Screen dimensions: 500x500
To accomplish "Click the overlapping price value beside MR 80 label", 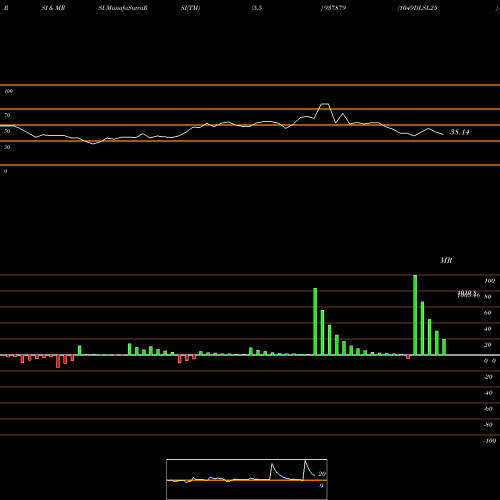I will tap(469, 294).
